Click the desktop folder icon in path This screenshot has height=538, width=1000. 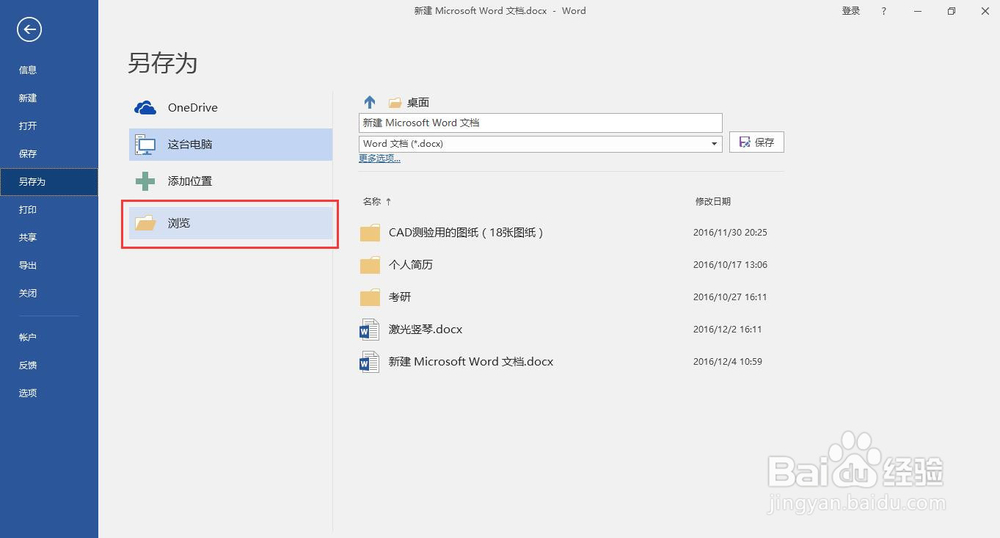(x=395, y=103)
